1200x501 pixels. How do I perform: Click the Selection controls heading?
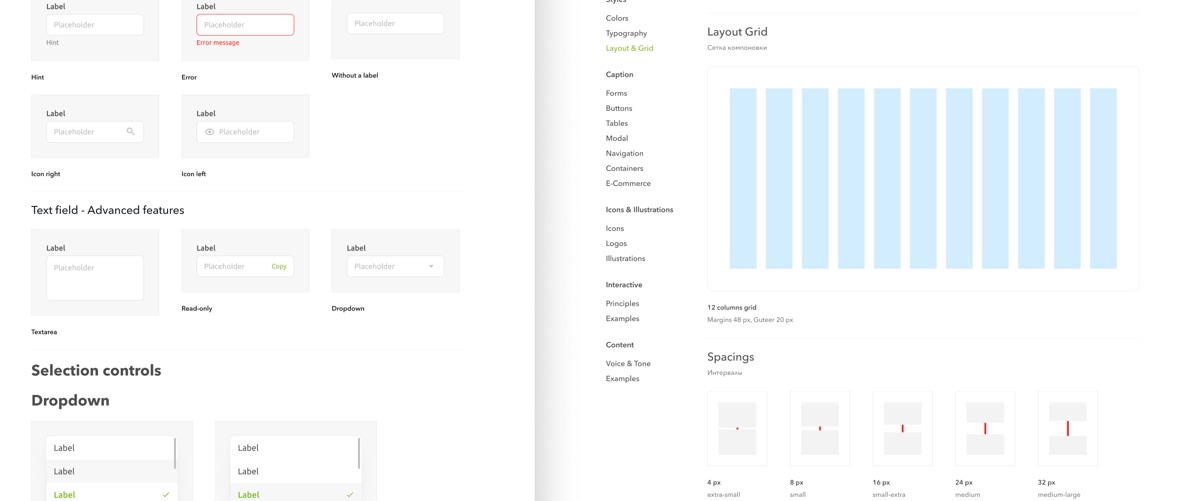pyautogui.click(x=96, y=370)
